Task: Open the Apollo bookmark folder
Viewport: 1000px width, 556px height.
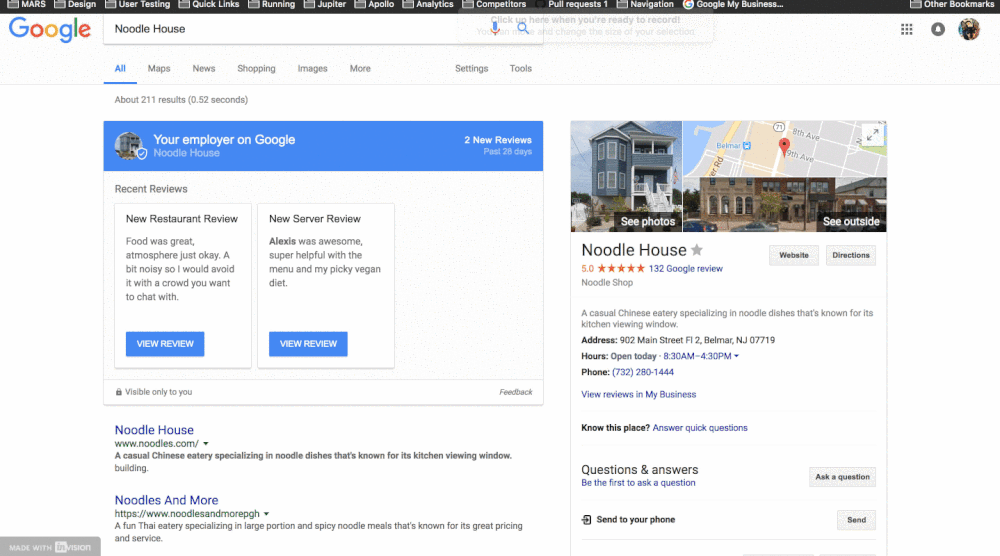Action: click(x=374, y=4)
